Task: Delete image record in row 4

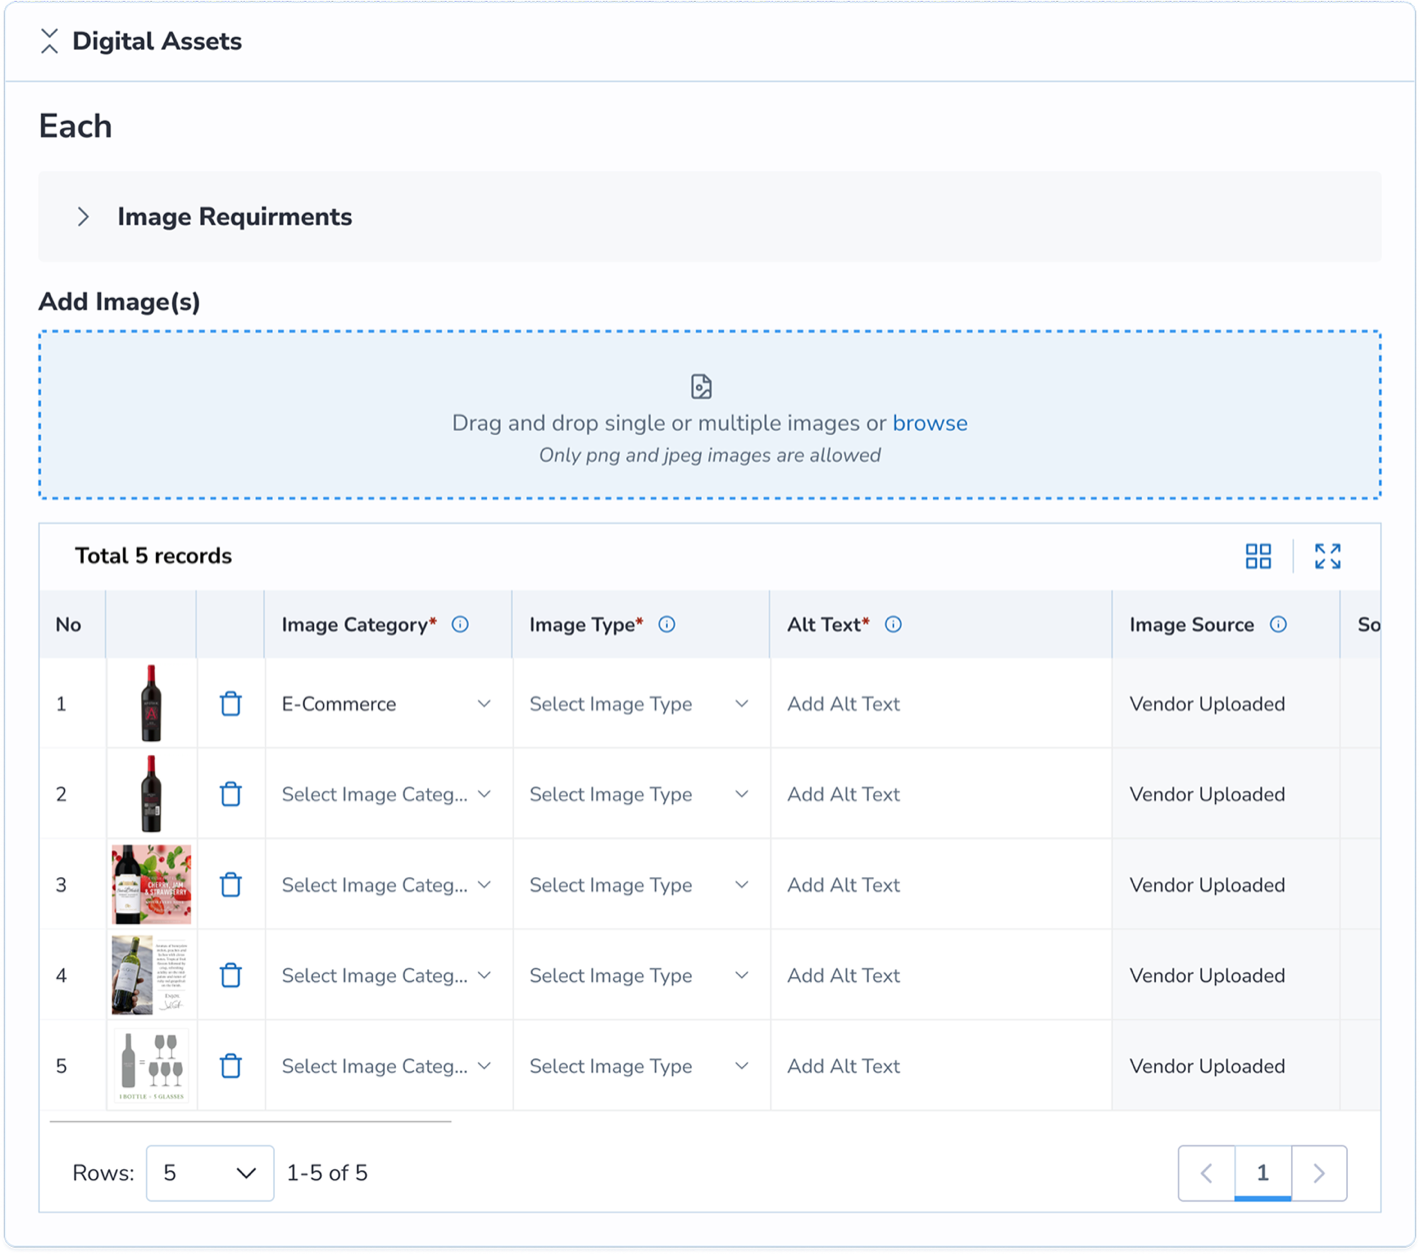Action: (x=231, y=975)
